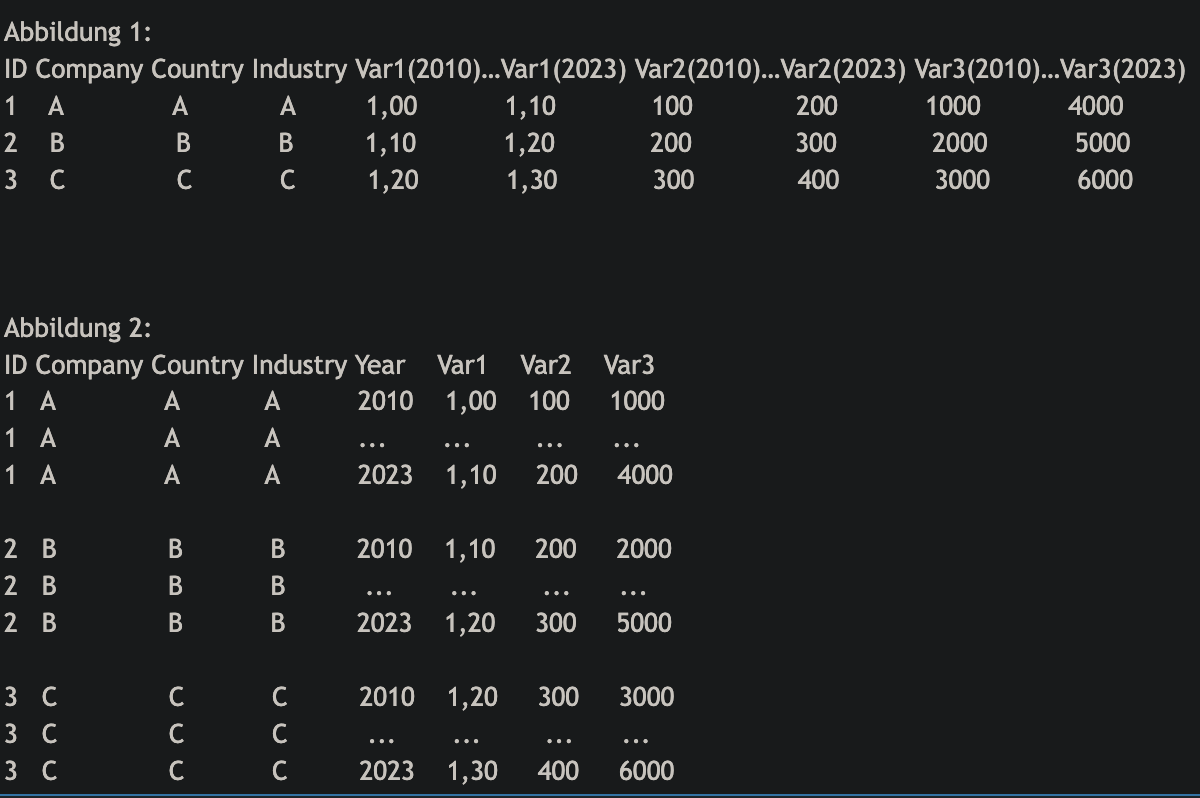Click the Company header in Abbildung 1
Image resolution: width=1200 pixels, height=798 pixels.
coord(89,70)
